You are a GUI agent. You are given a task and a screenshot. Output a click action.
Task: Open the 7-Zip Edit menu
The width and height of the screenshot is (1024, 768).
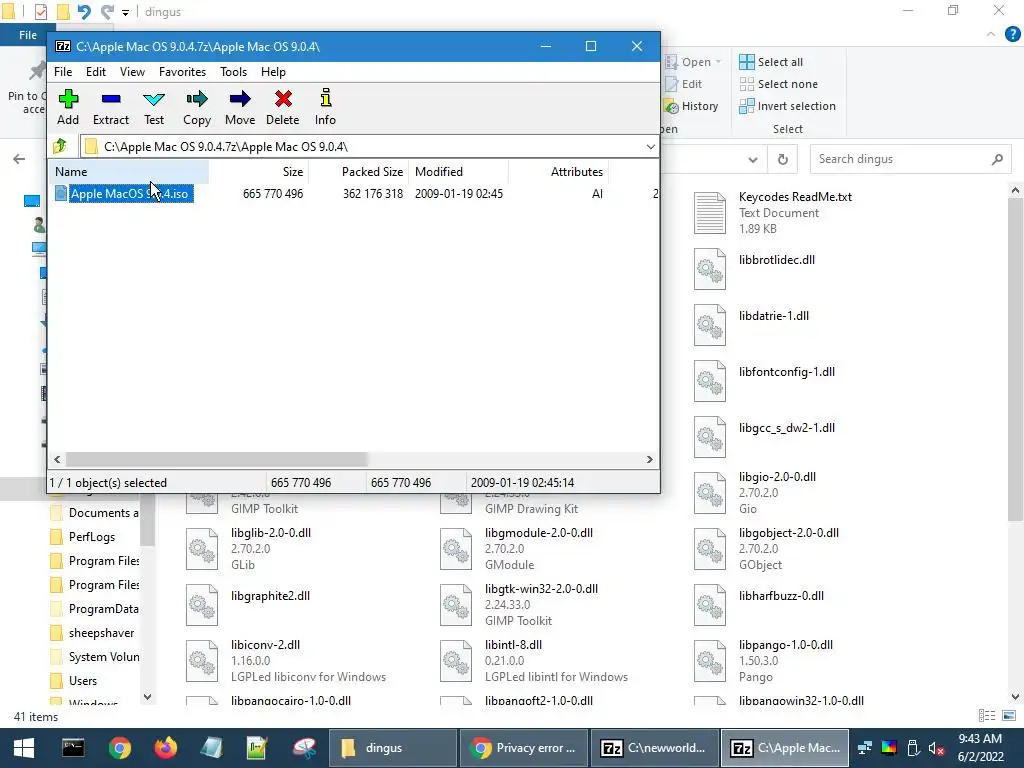click(x=95, y=72)
